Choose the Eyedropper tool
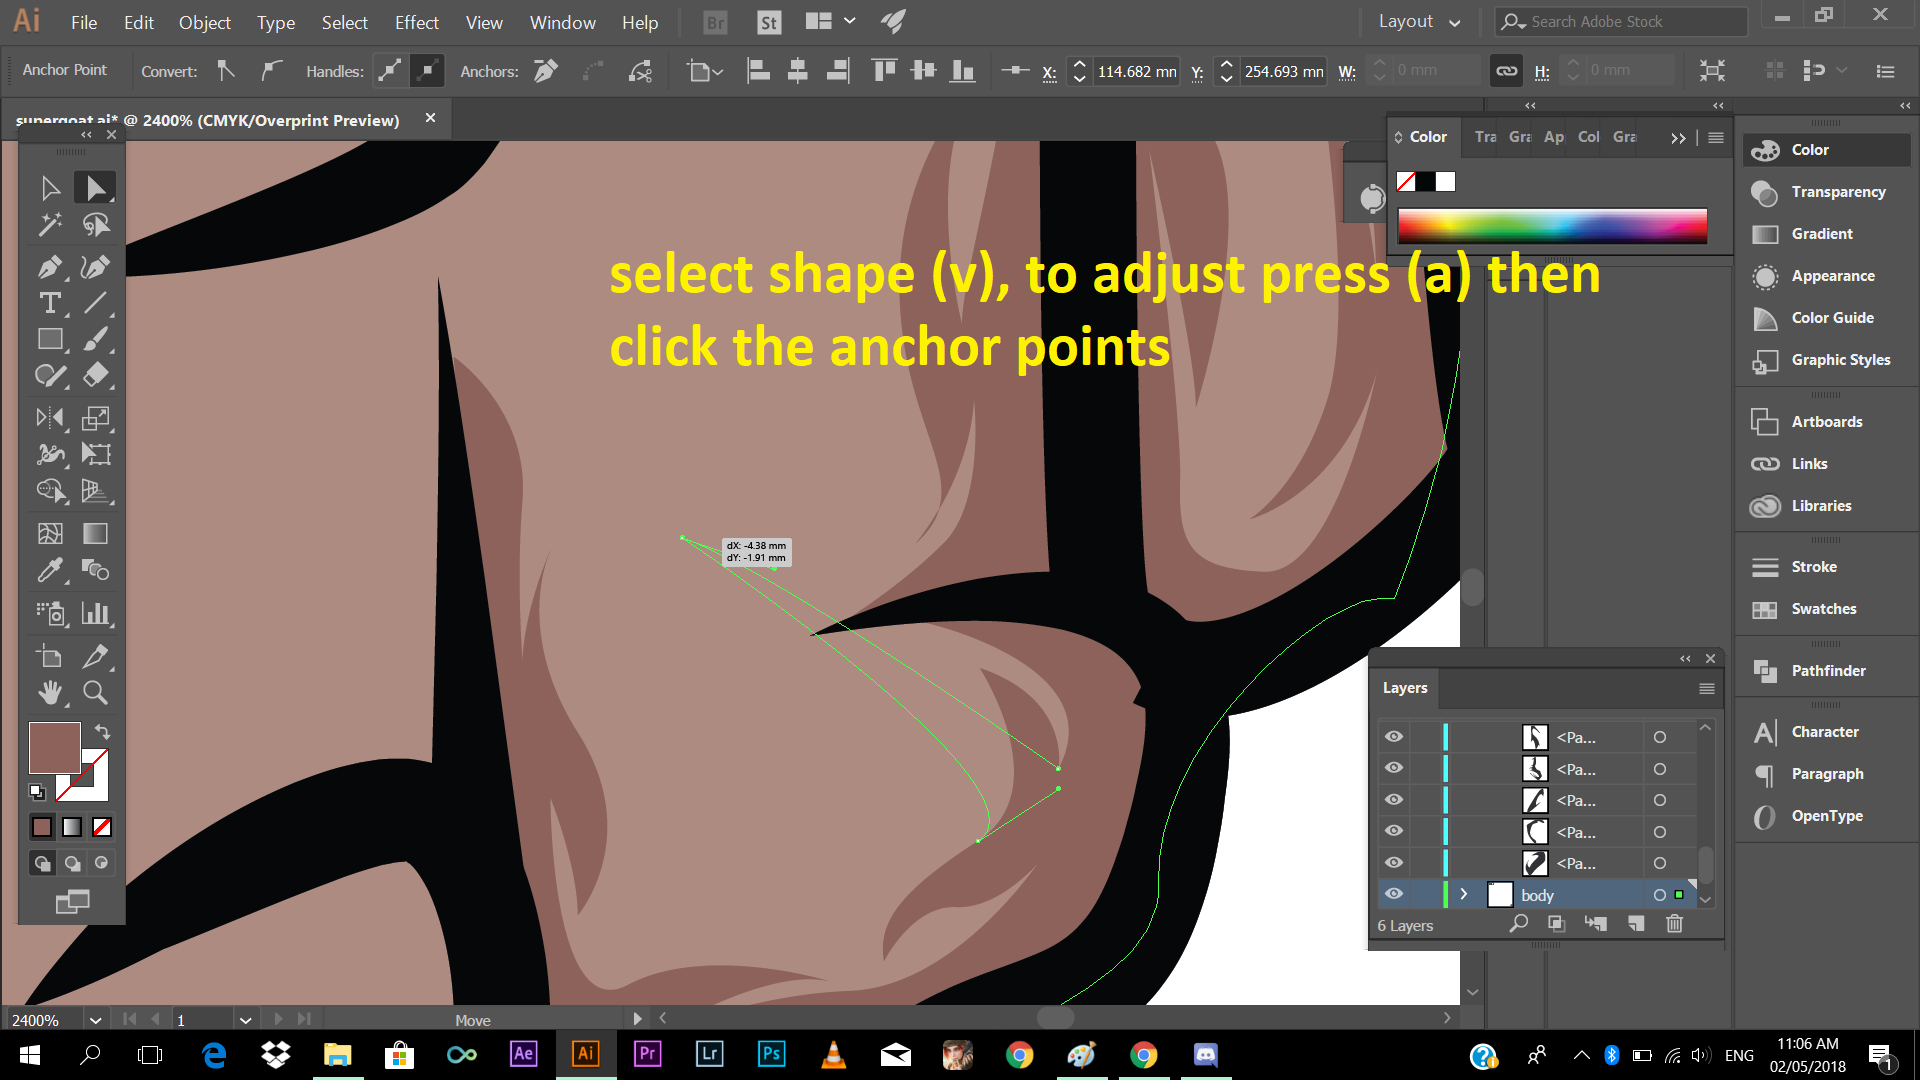The height and width of the screenshot is (1080, 1920). (x=49, y=570)
